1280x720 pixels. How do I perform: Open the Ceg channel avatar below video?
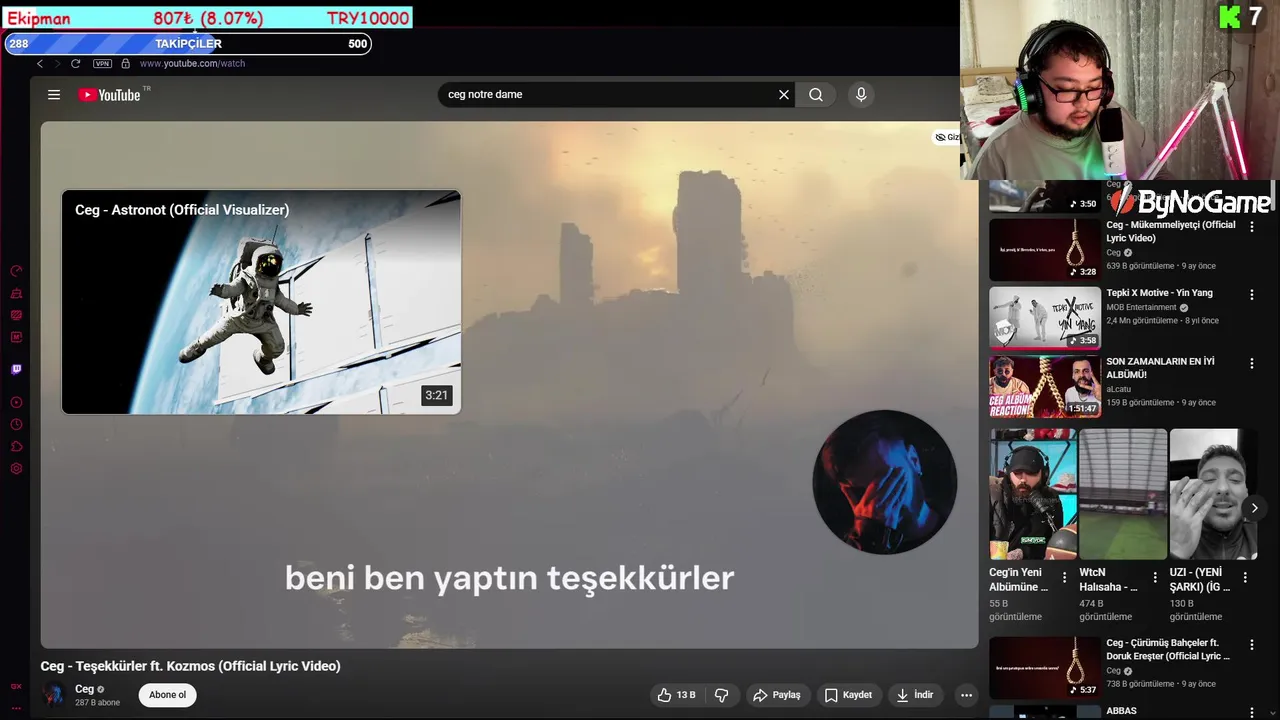pyautogui.click(x=54, y=695)
